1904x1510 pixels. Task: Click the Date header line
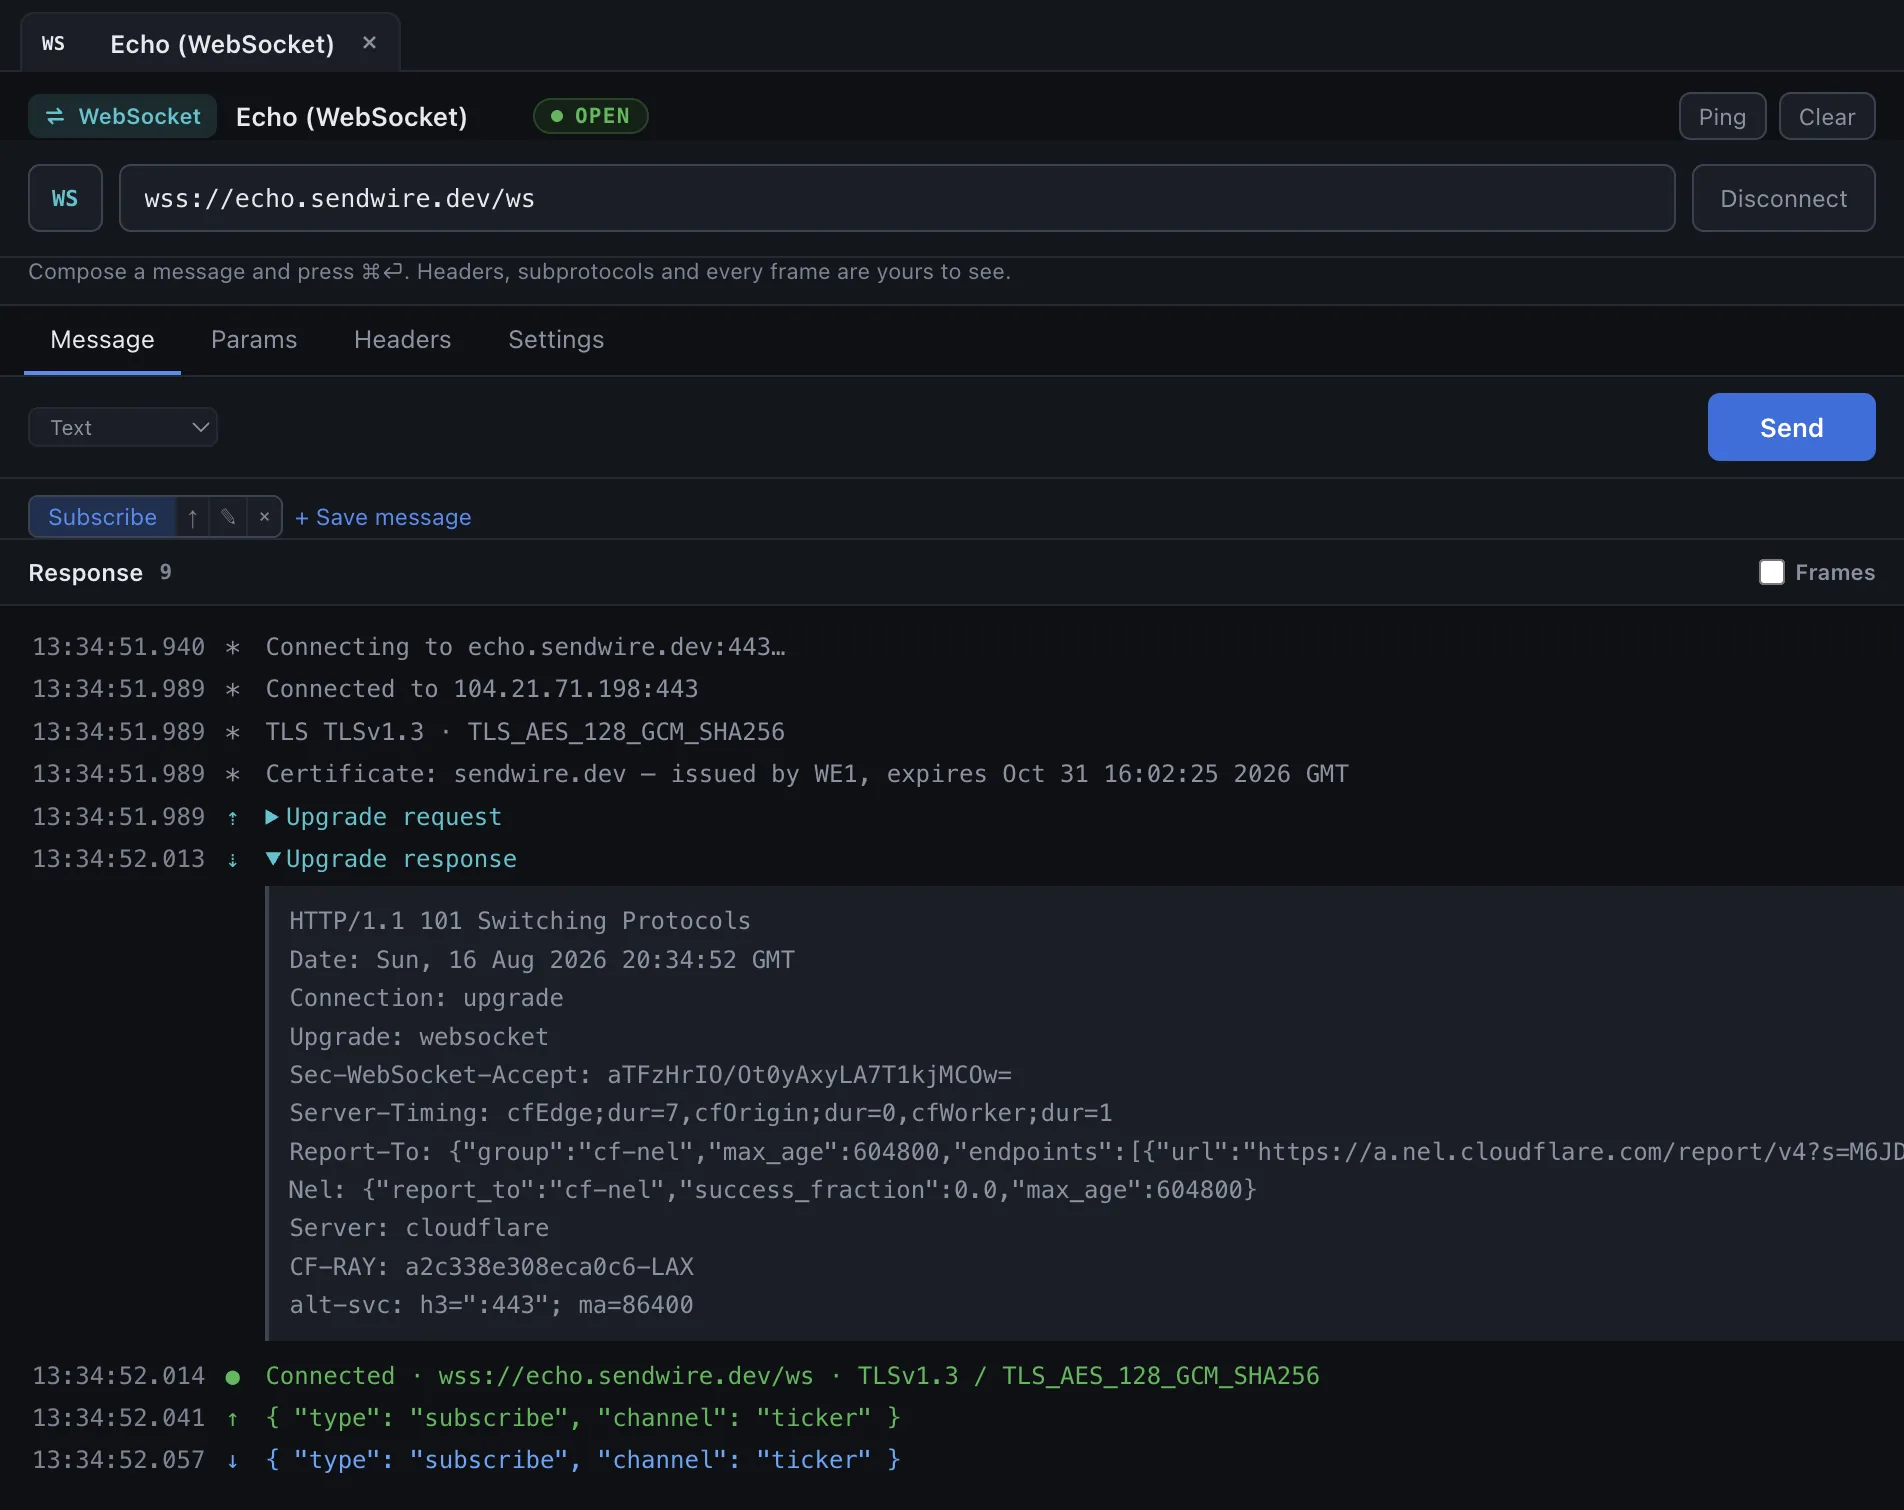click(542, 960)
